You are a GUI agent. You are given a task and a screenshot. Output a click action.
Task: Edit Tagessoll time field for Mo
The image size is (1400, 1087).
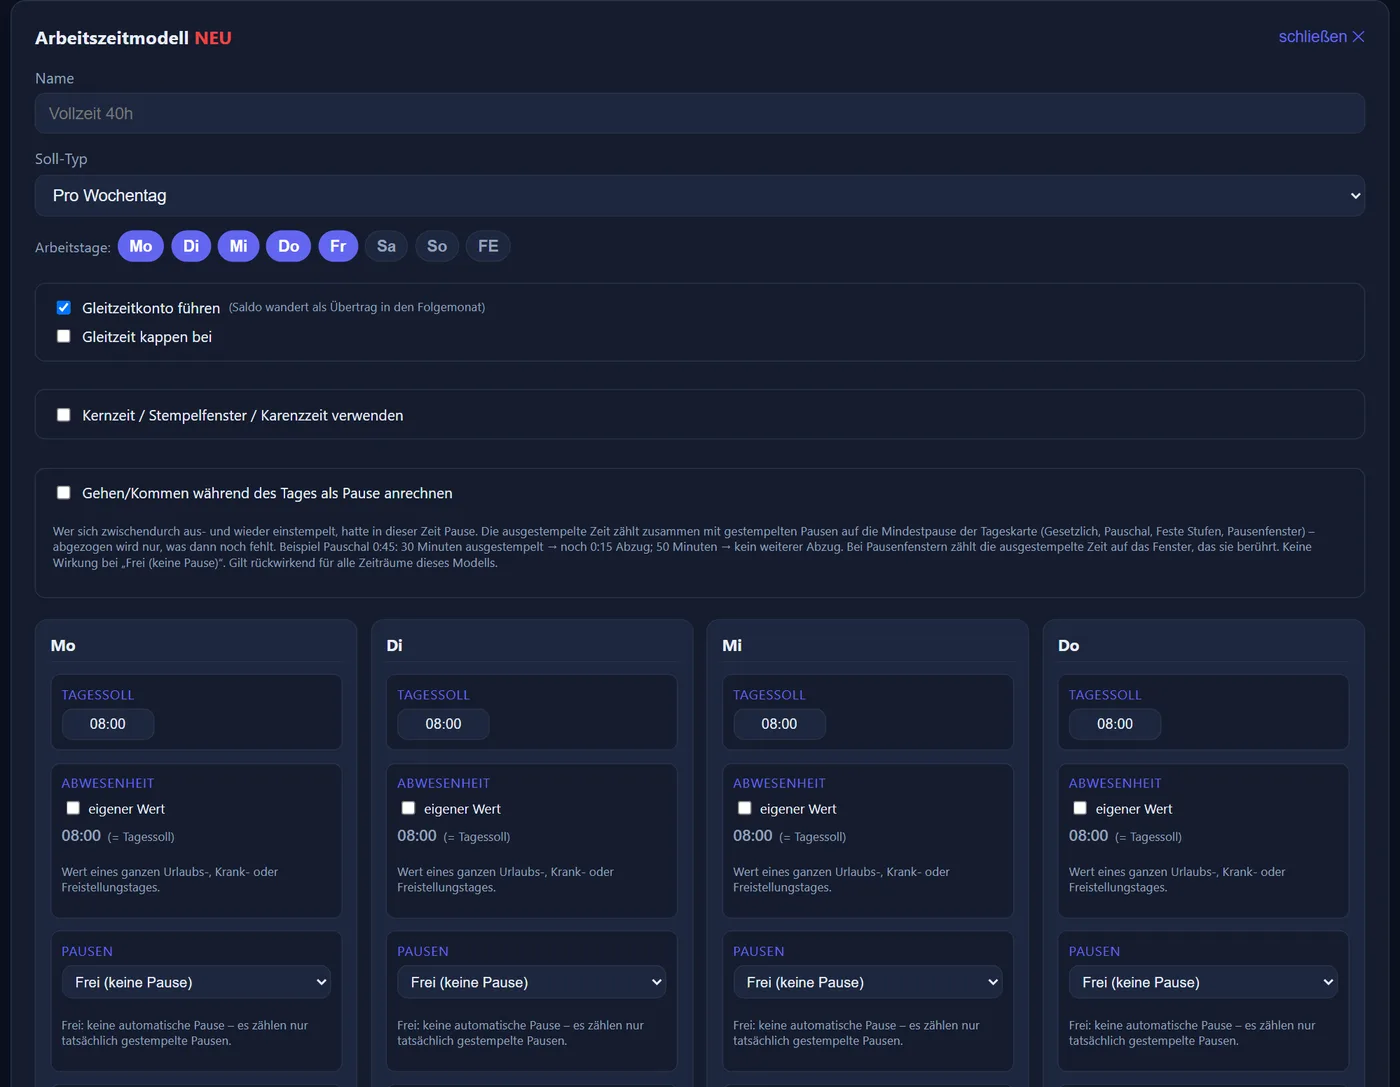click(x=108, y=724)
